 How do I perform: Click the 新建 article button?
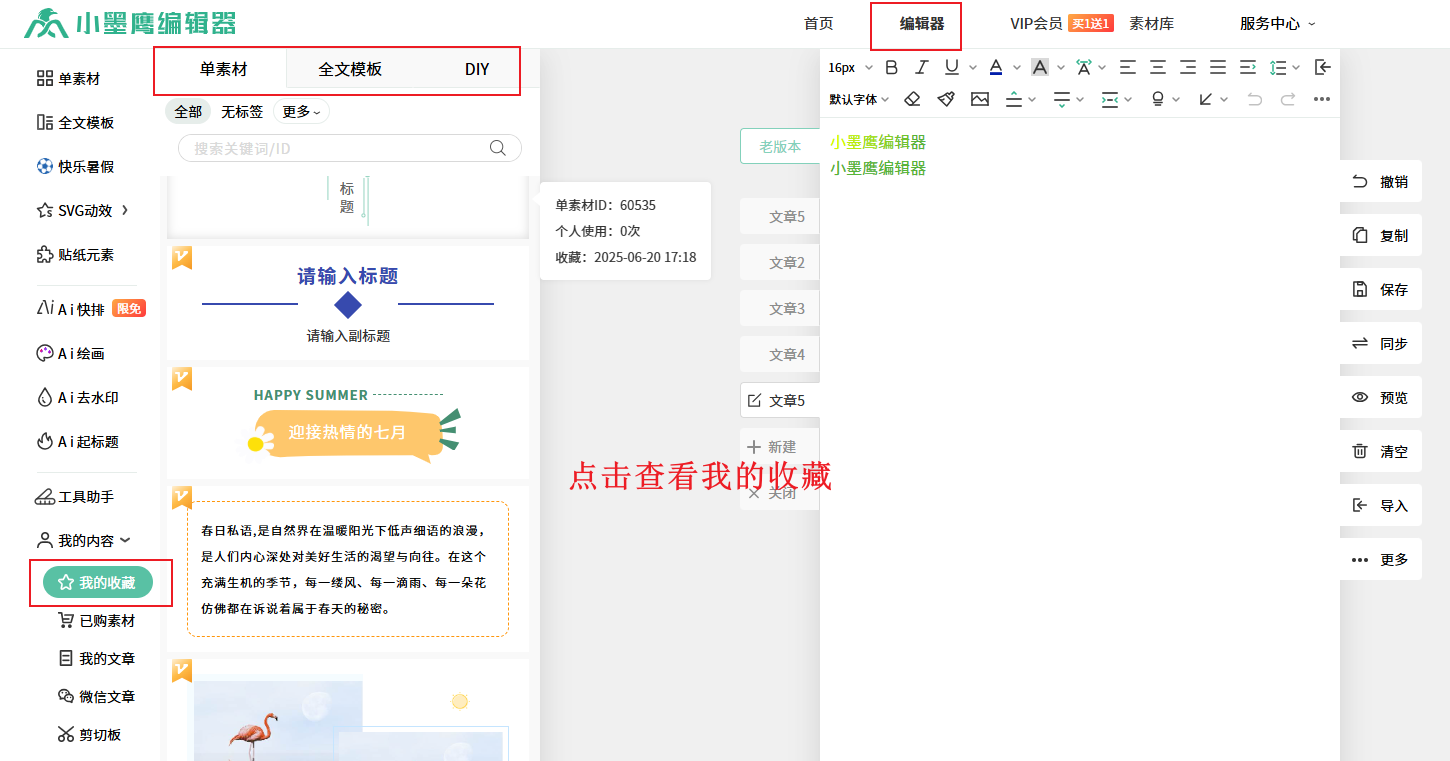780,447
